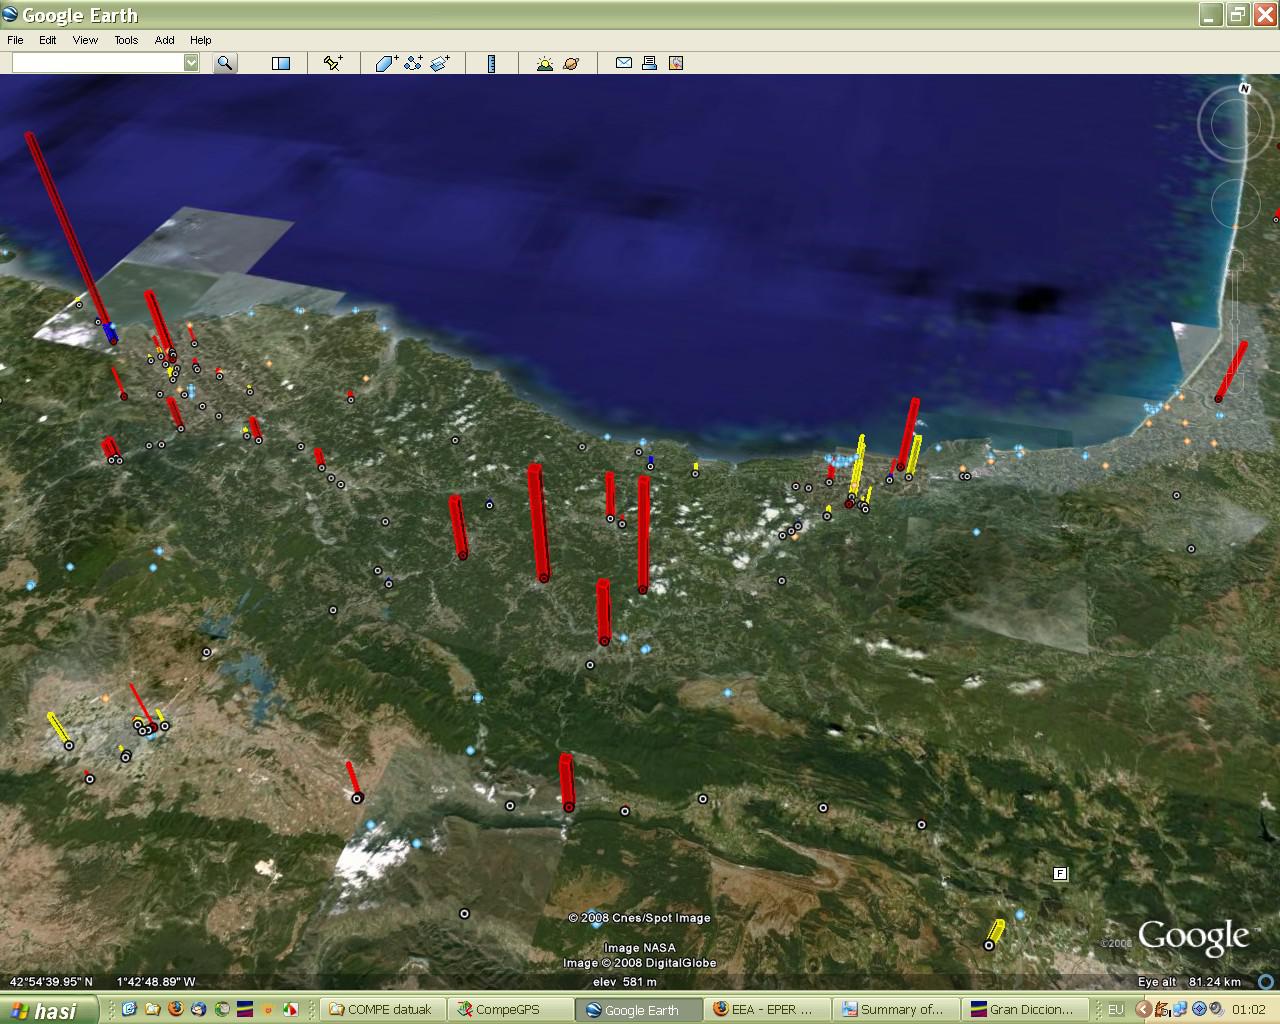Click the Print icon in the toolbar
This screenshot has width=1280, height=1024.
(x=650, y=63)
